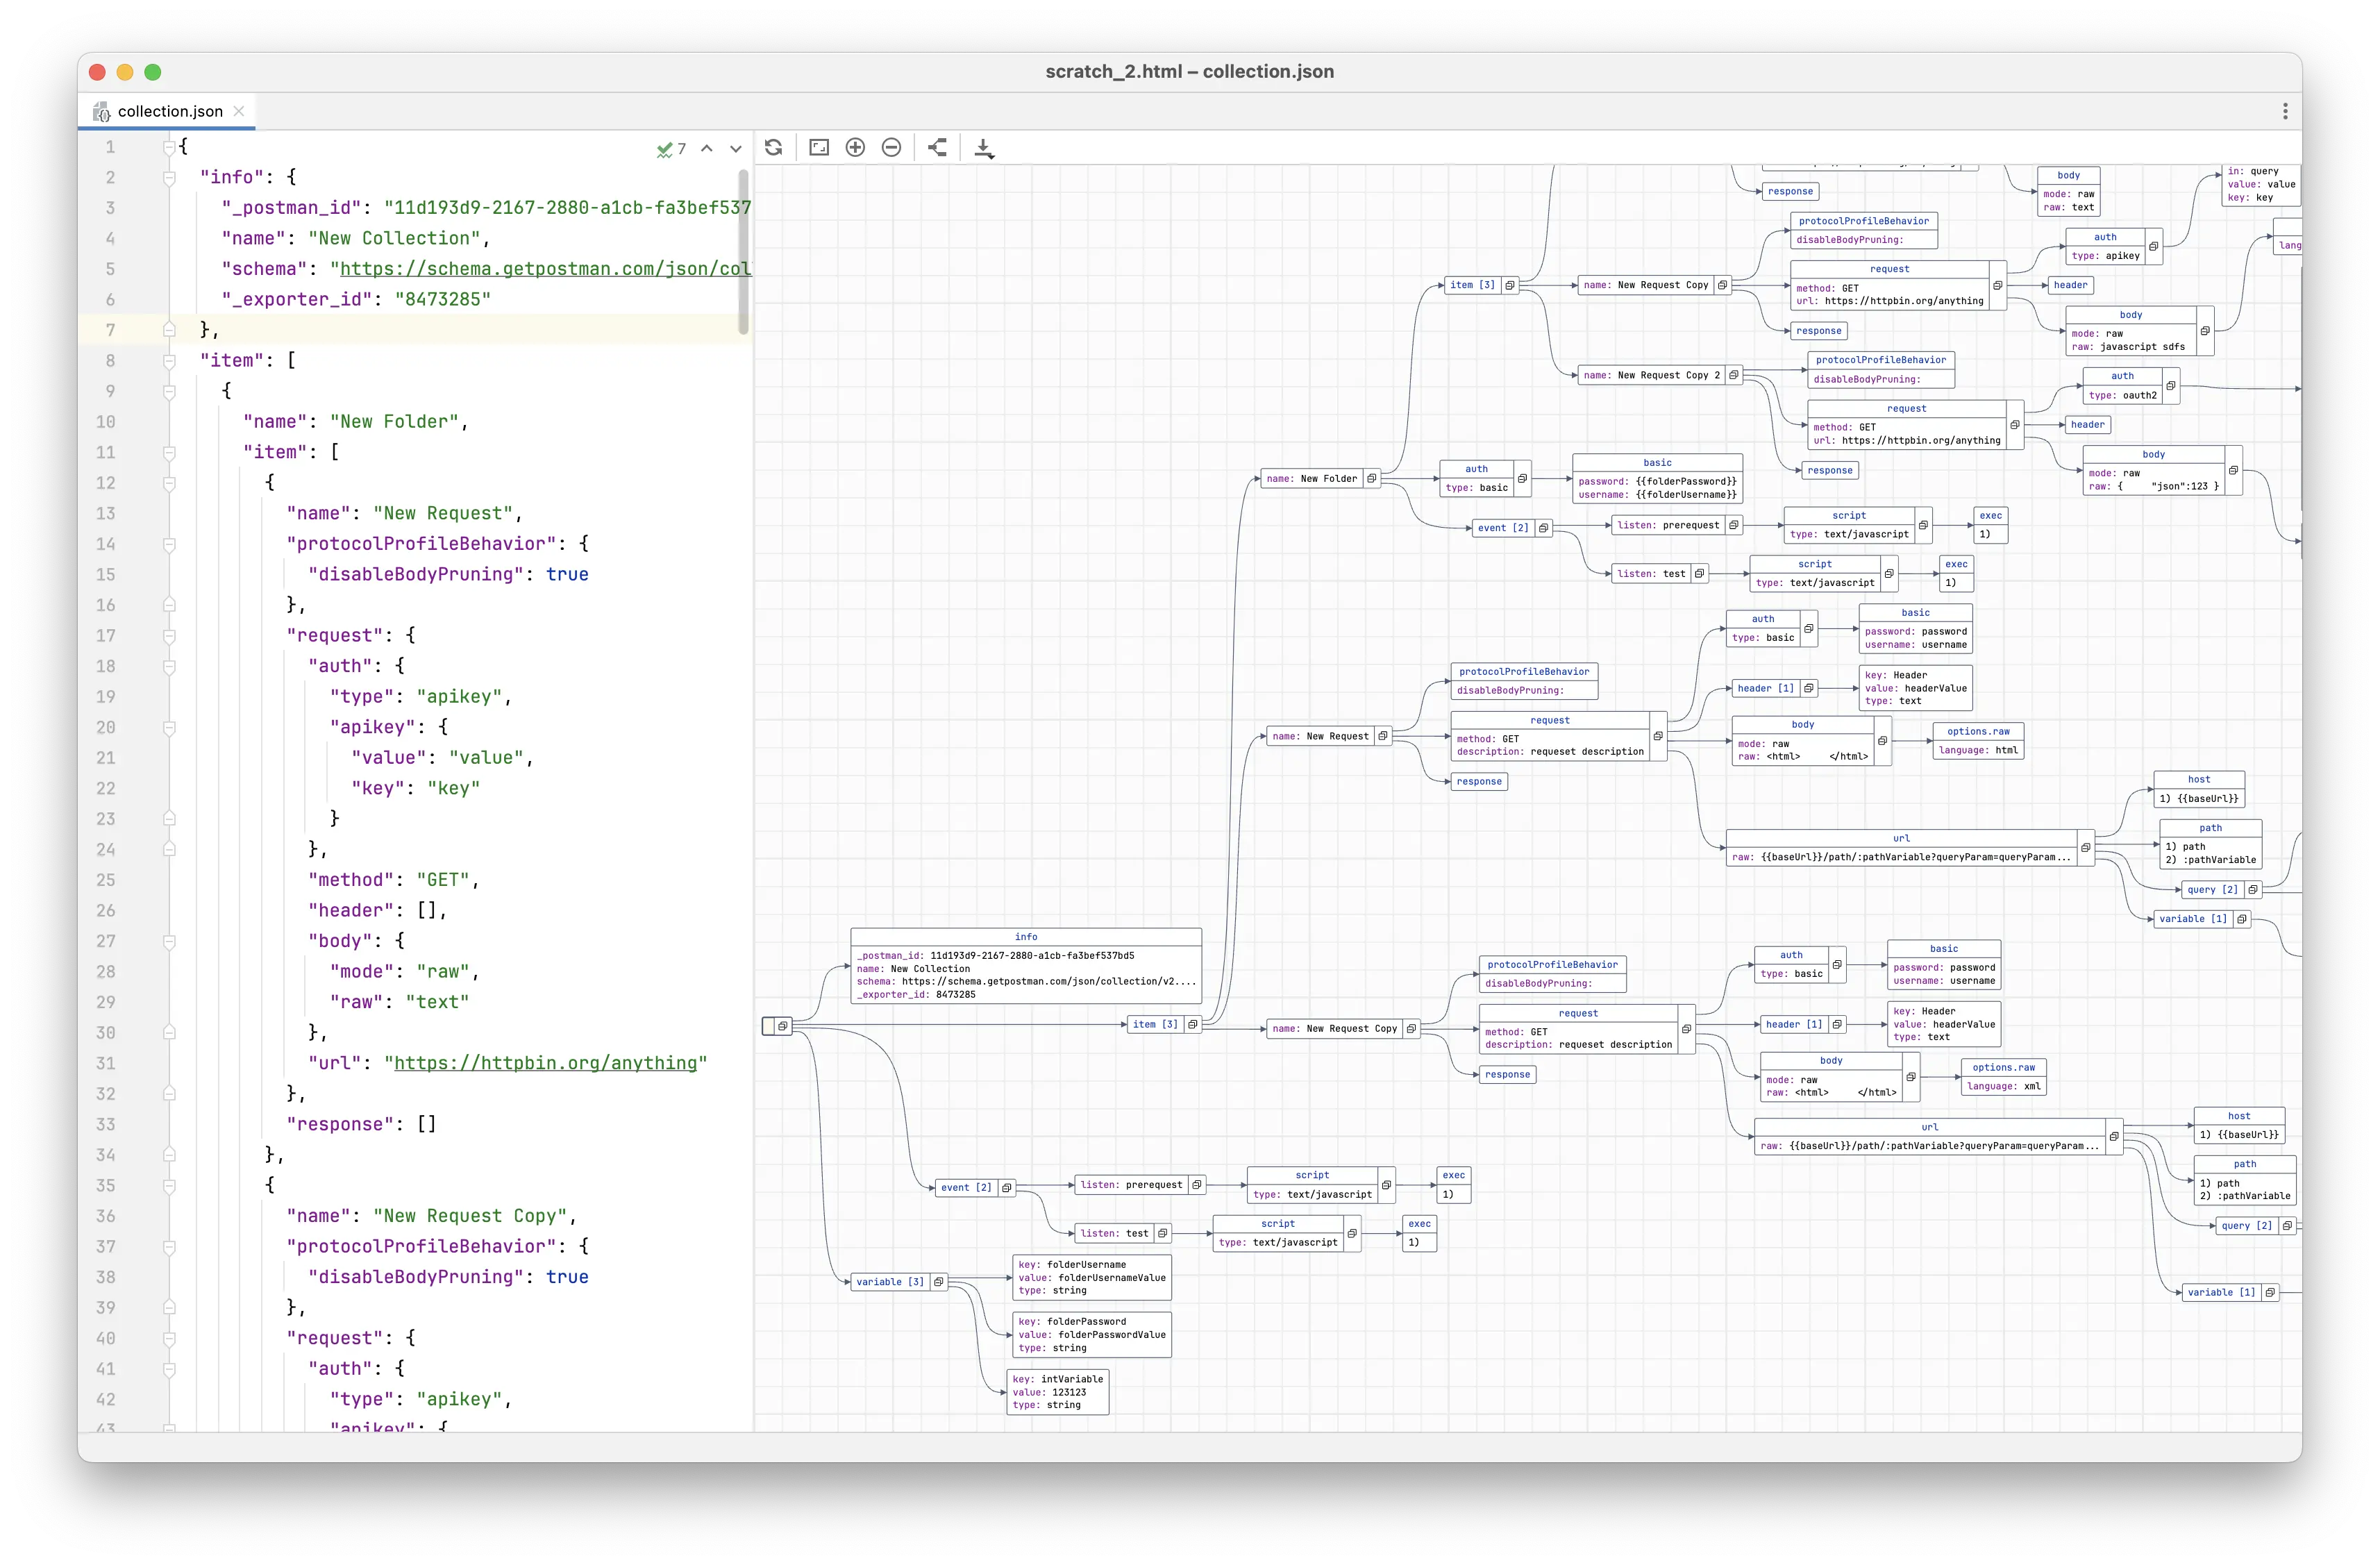Screen dimensions: 2380x1565
Task: Collapse the "body" fold marker on line 27
Action: click(x=169, y=942)
